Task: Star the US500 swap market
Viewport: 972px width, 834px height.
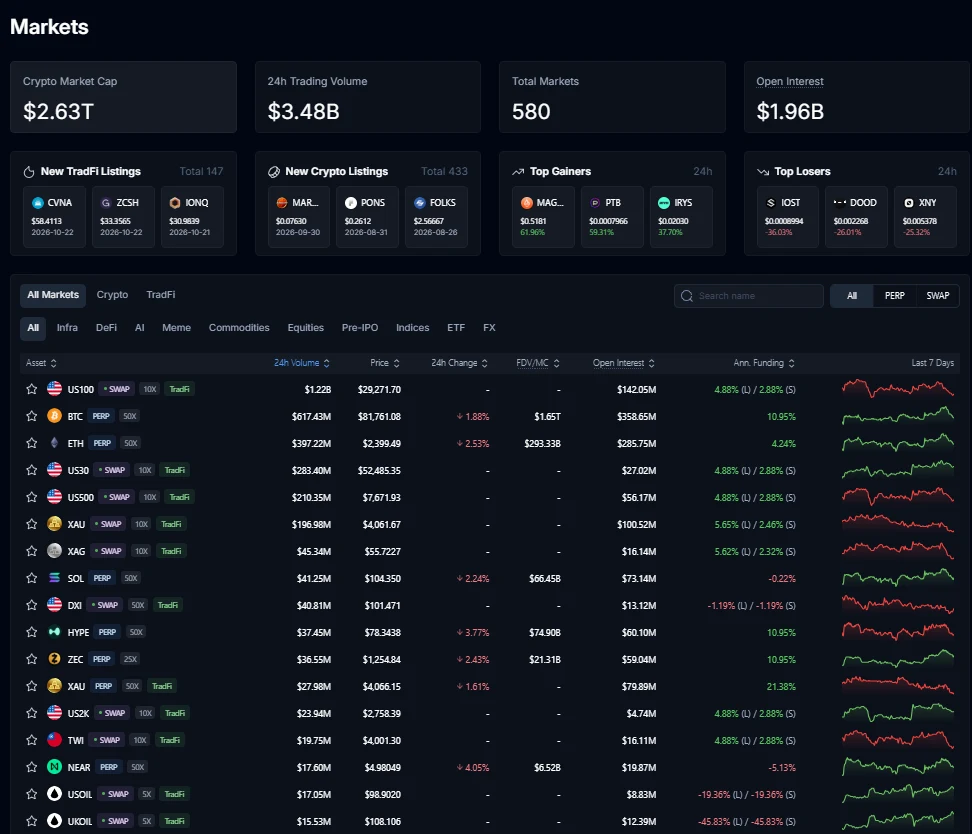Action: [x=32, y=497]
